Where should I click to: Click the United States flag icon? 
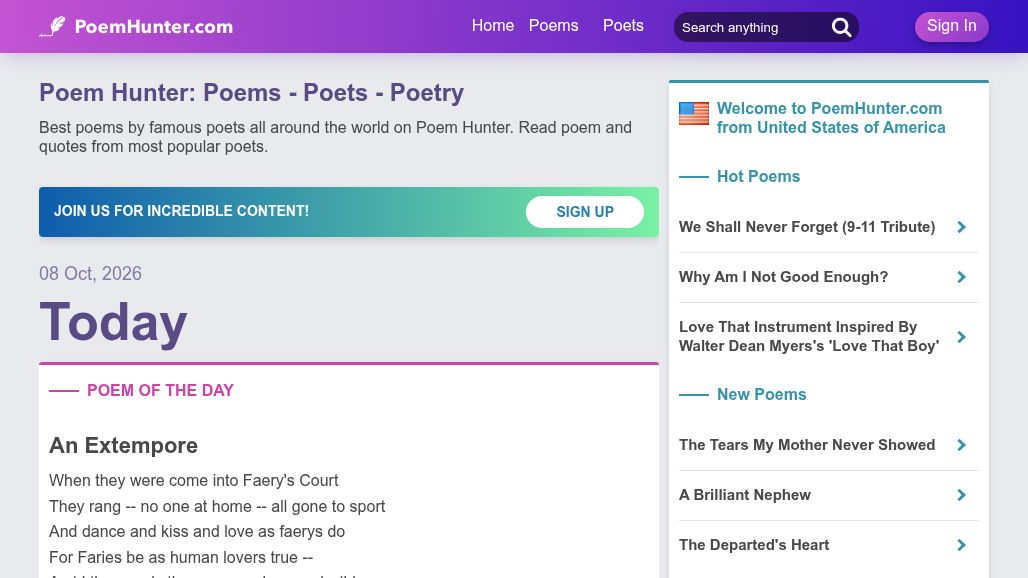pyautogui.click(x=694, y=114)
